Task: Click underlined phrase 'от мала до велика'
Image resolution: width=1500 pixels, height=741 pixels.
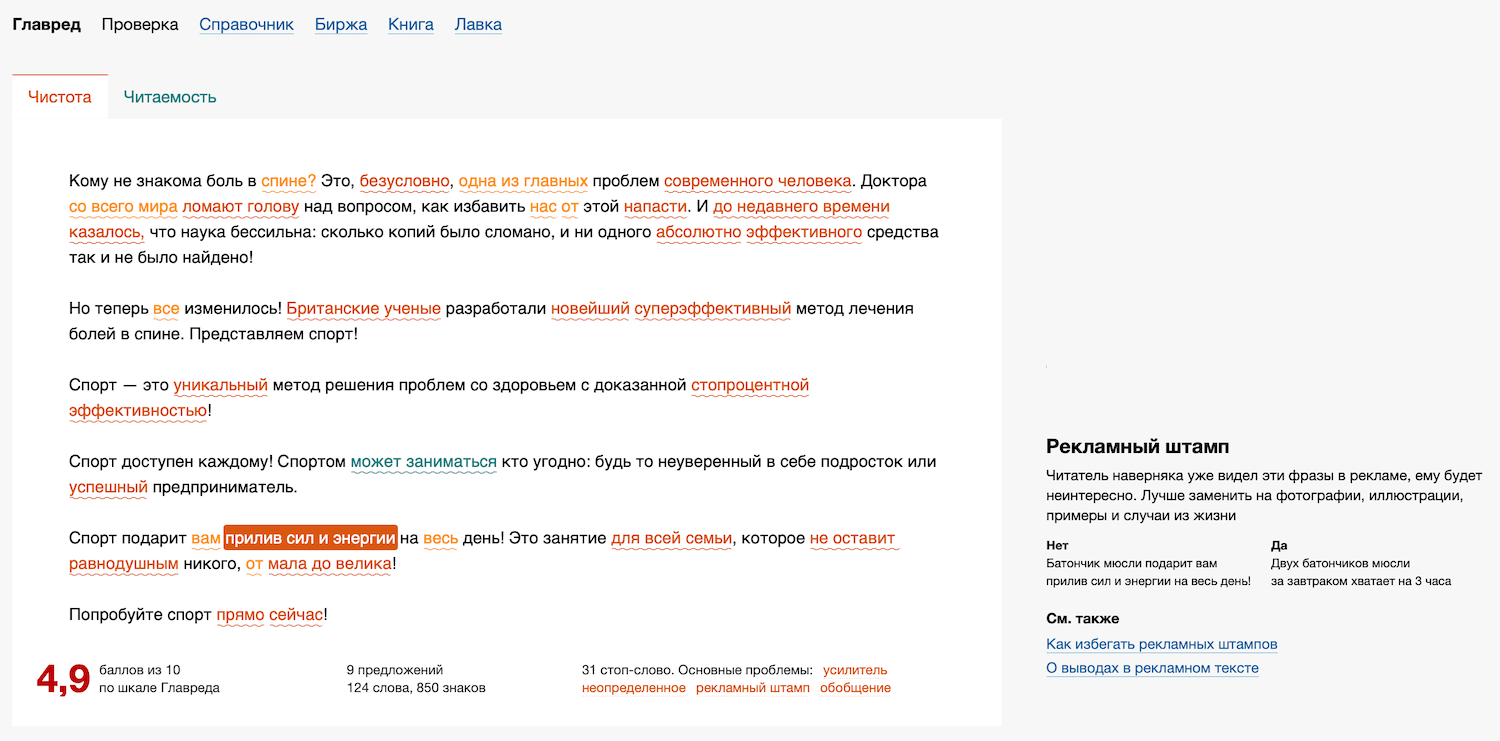Action: [x=319, y=563]
